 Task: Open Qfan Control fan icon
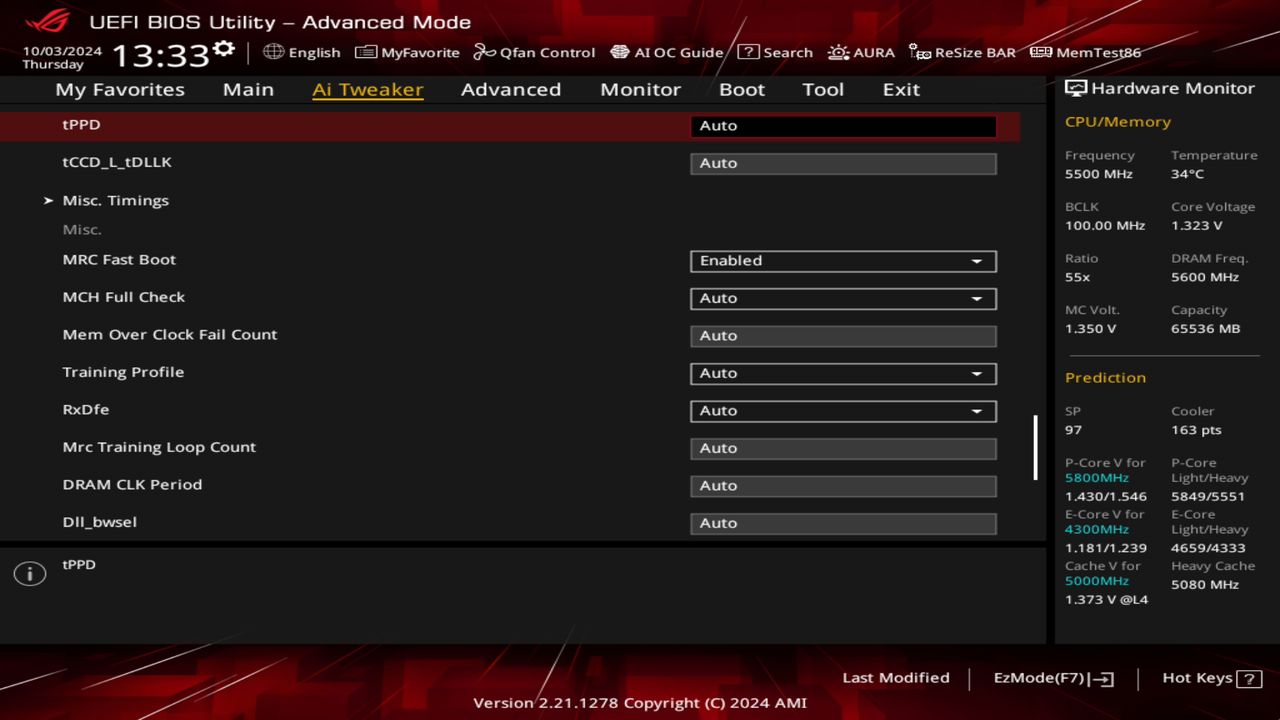point(484,52)
